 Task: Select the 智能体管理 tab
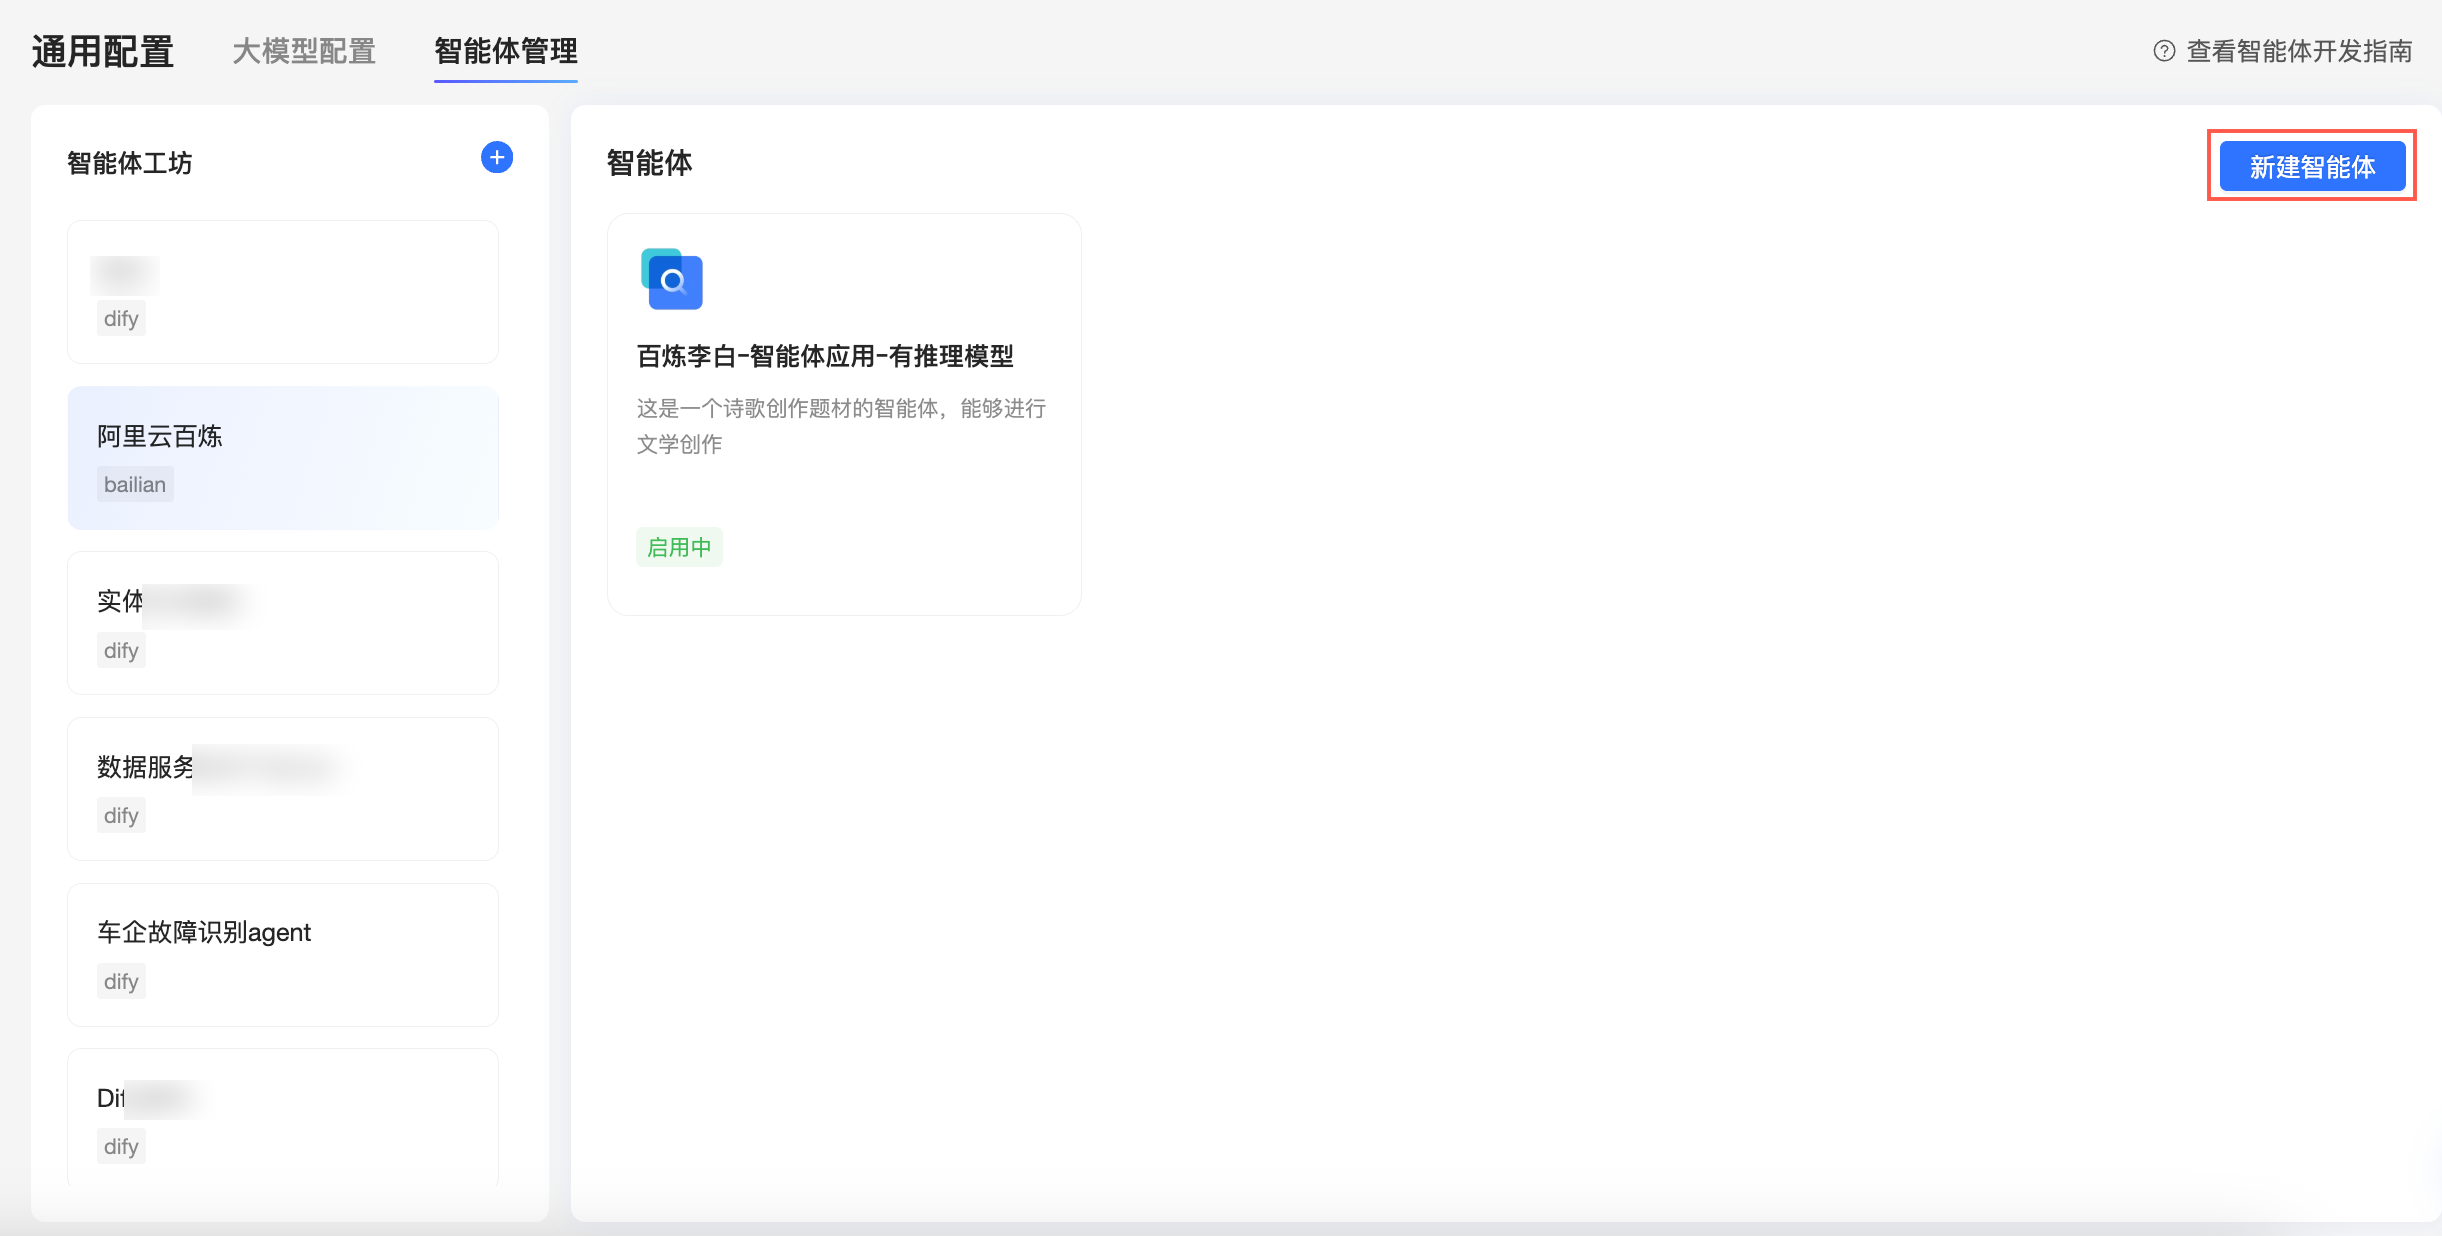506,51
